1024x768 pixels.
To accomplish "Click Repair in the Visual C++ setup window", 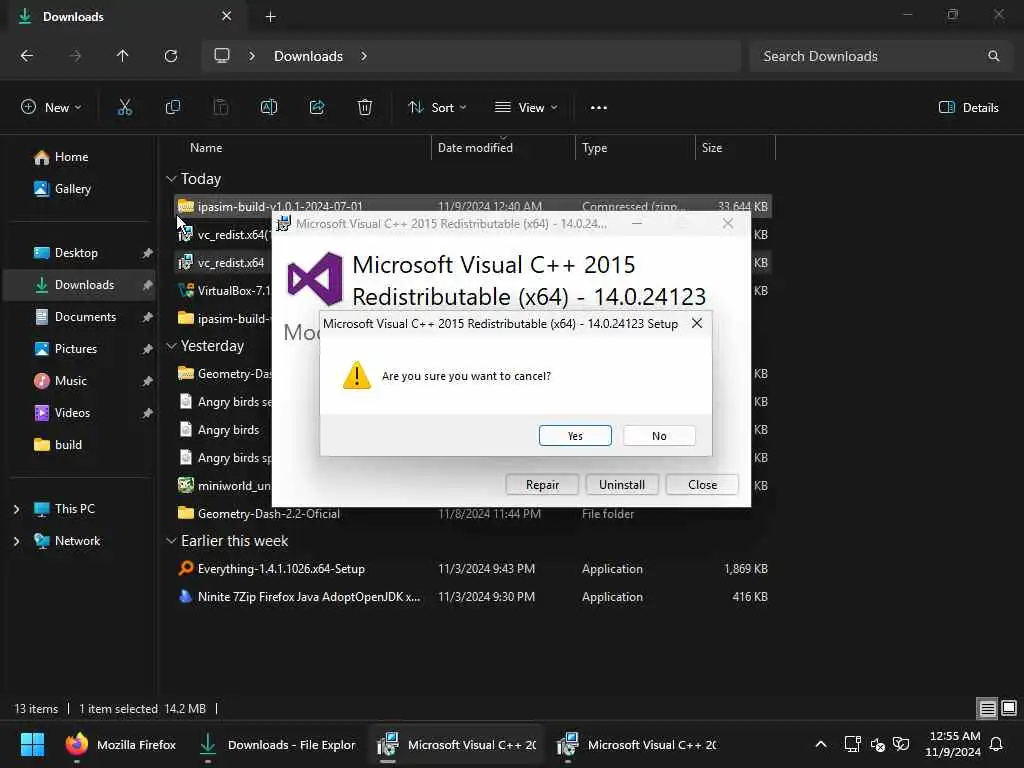I will tap(542, 485).
